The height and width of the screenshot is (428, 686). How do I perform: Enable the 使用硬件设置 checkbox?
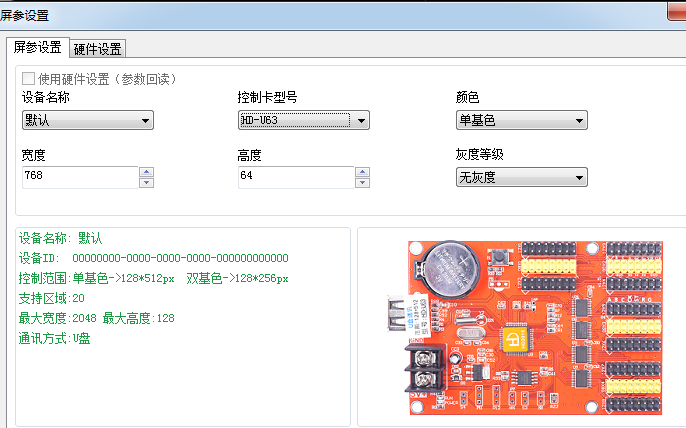pos(28,78)
